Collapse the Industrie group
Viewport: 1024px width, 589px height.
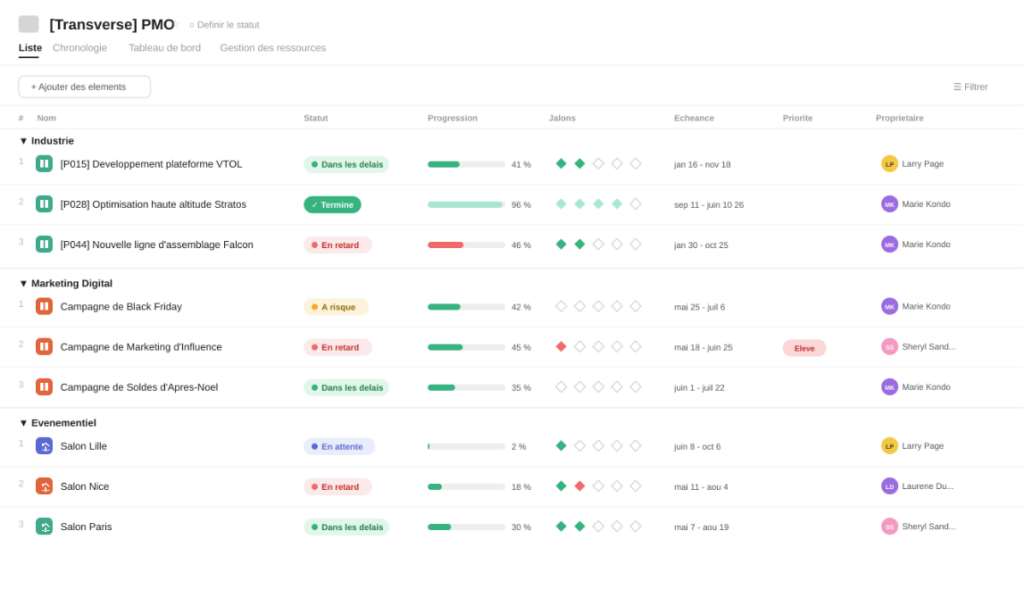coord(24,141)
